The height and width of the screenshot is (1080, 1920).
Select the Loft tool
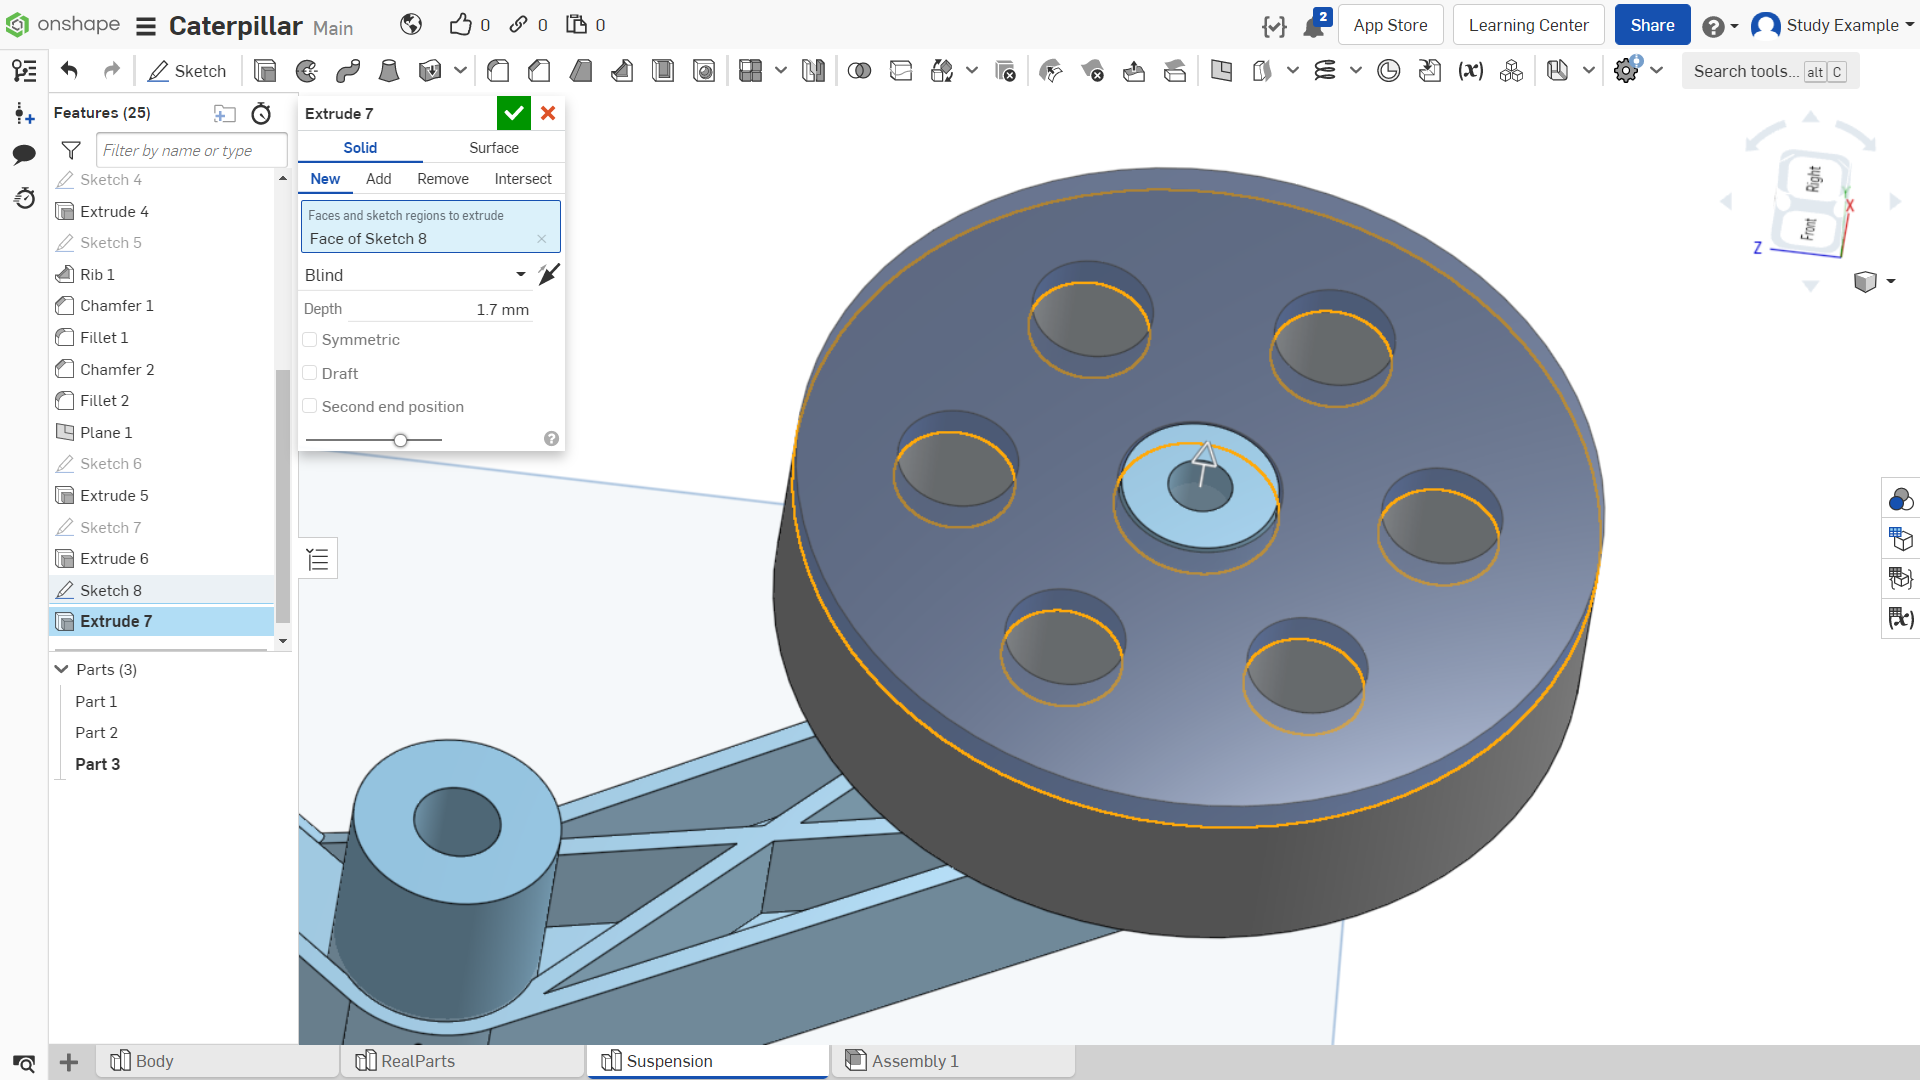click(389, 71)
